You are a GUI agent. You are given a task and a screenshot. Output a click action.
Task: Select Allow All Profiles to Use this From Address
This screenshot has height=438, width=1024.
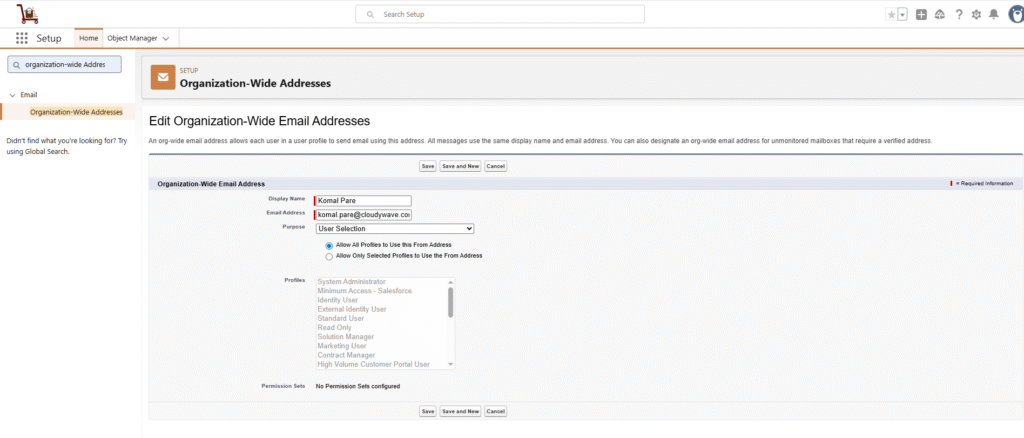tap(329, 245)
